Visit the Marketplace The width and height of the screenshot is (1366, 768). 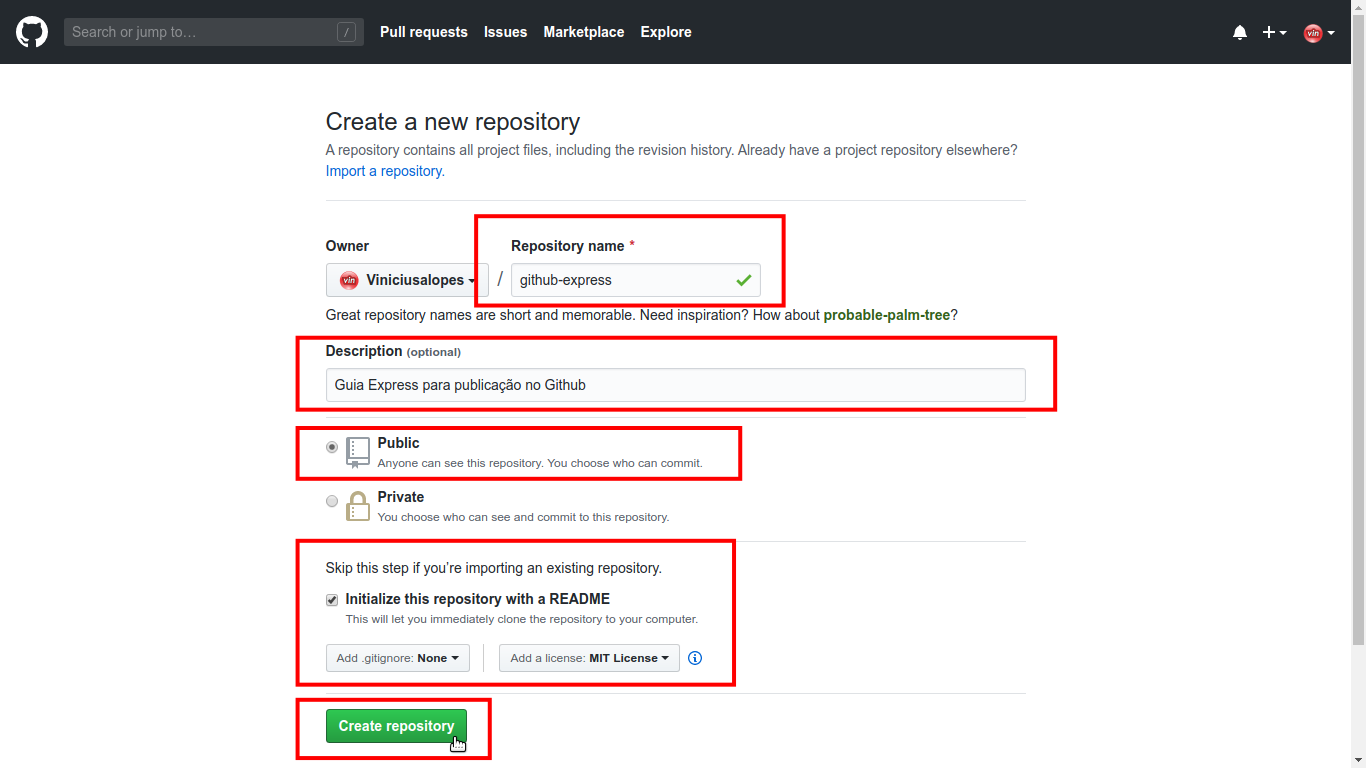click(x=584, y=32)
